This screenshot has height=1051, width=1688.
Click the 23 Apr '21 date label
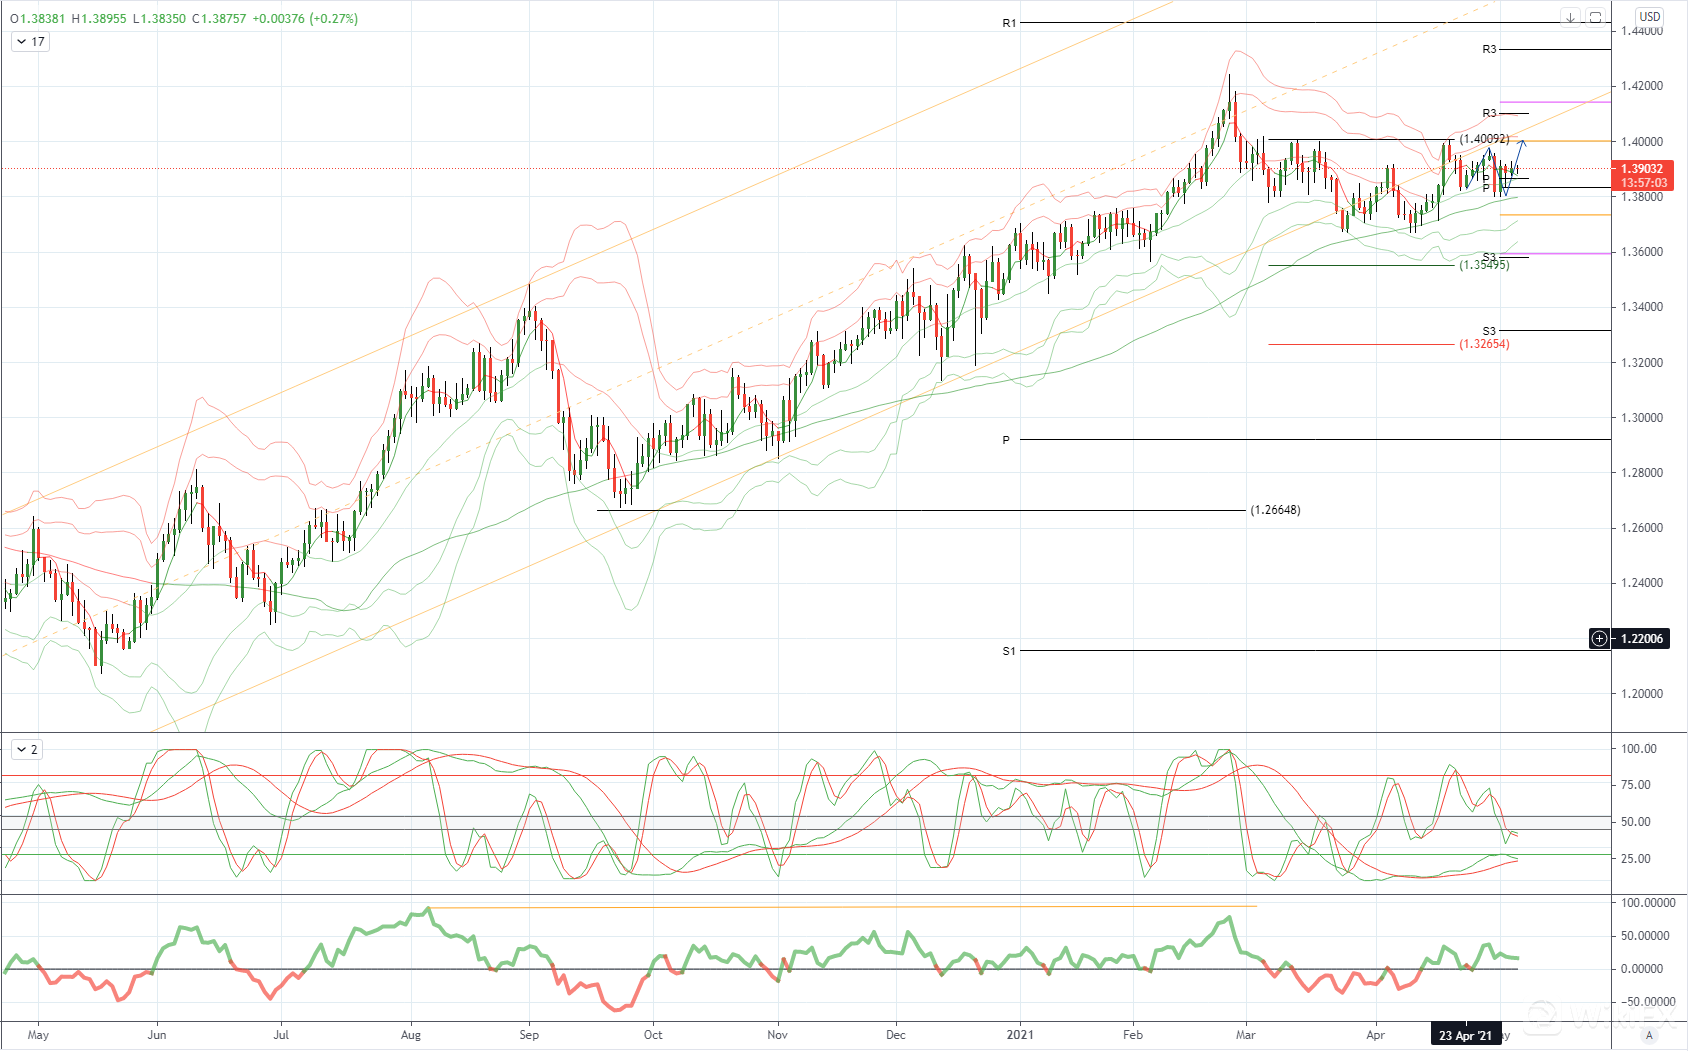pyautogui.click(x=1465, y=1035)
